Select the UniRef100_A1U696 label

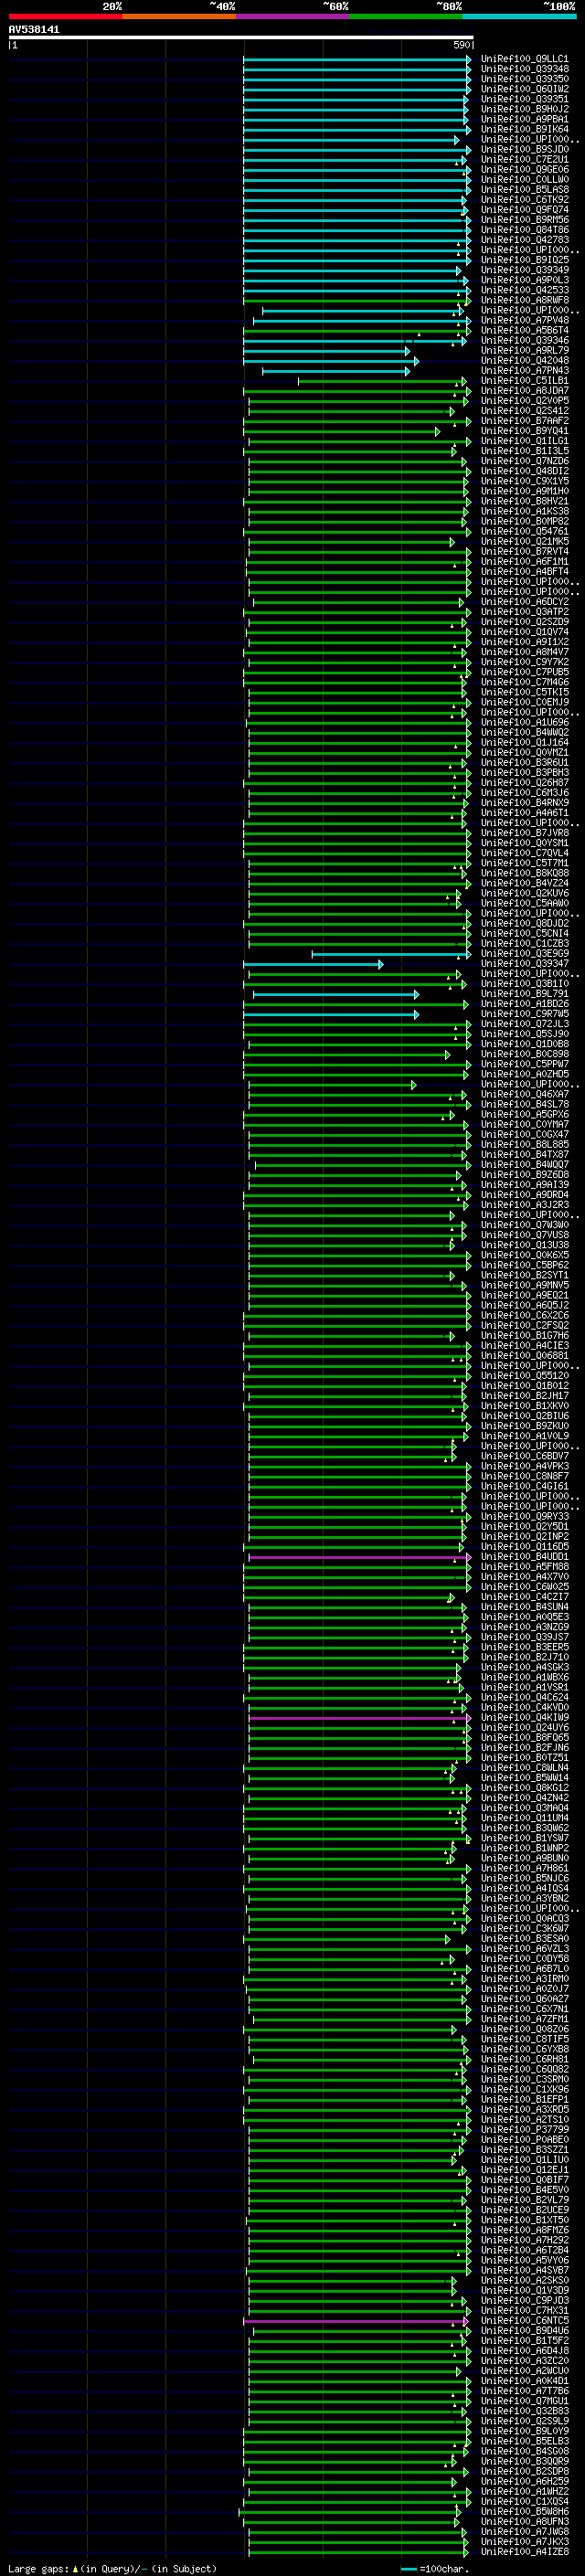pyautogui.click(x=524, y=722)
